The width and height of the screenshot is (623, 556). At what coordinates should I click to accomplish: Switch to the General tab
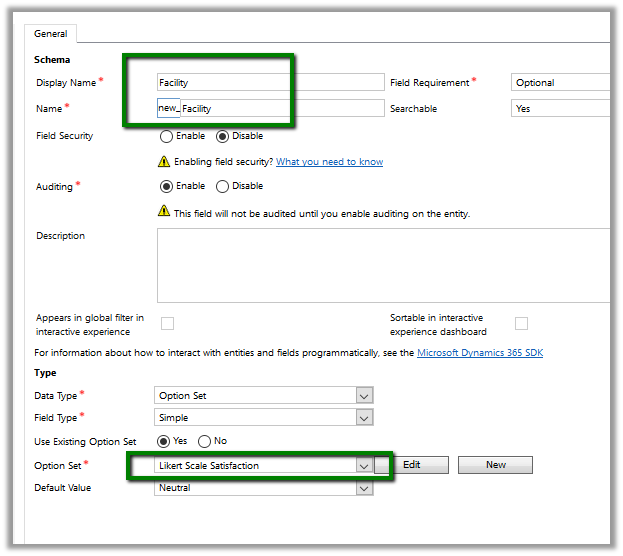(51, 33)
